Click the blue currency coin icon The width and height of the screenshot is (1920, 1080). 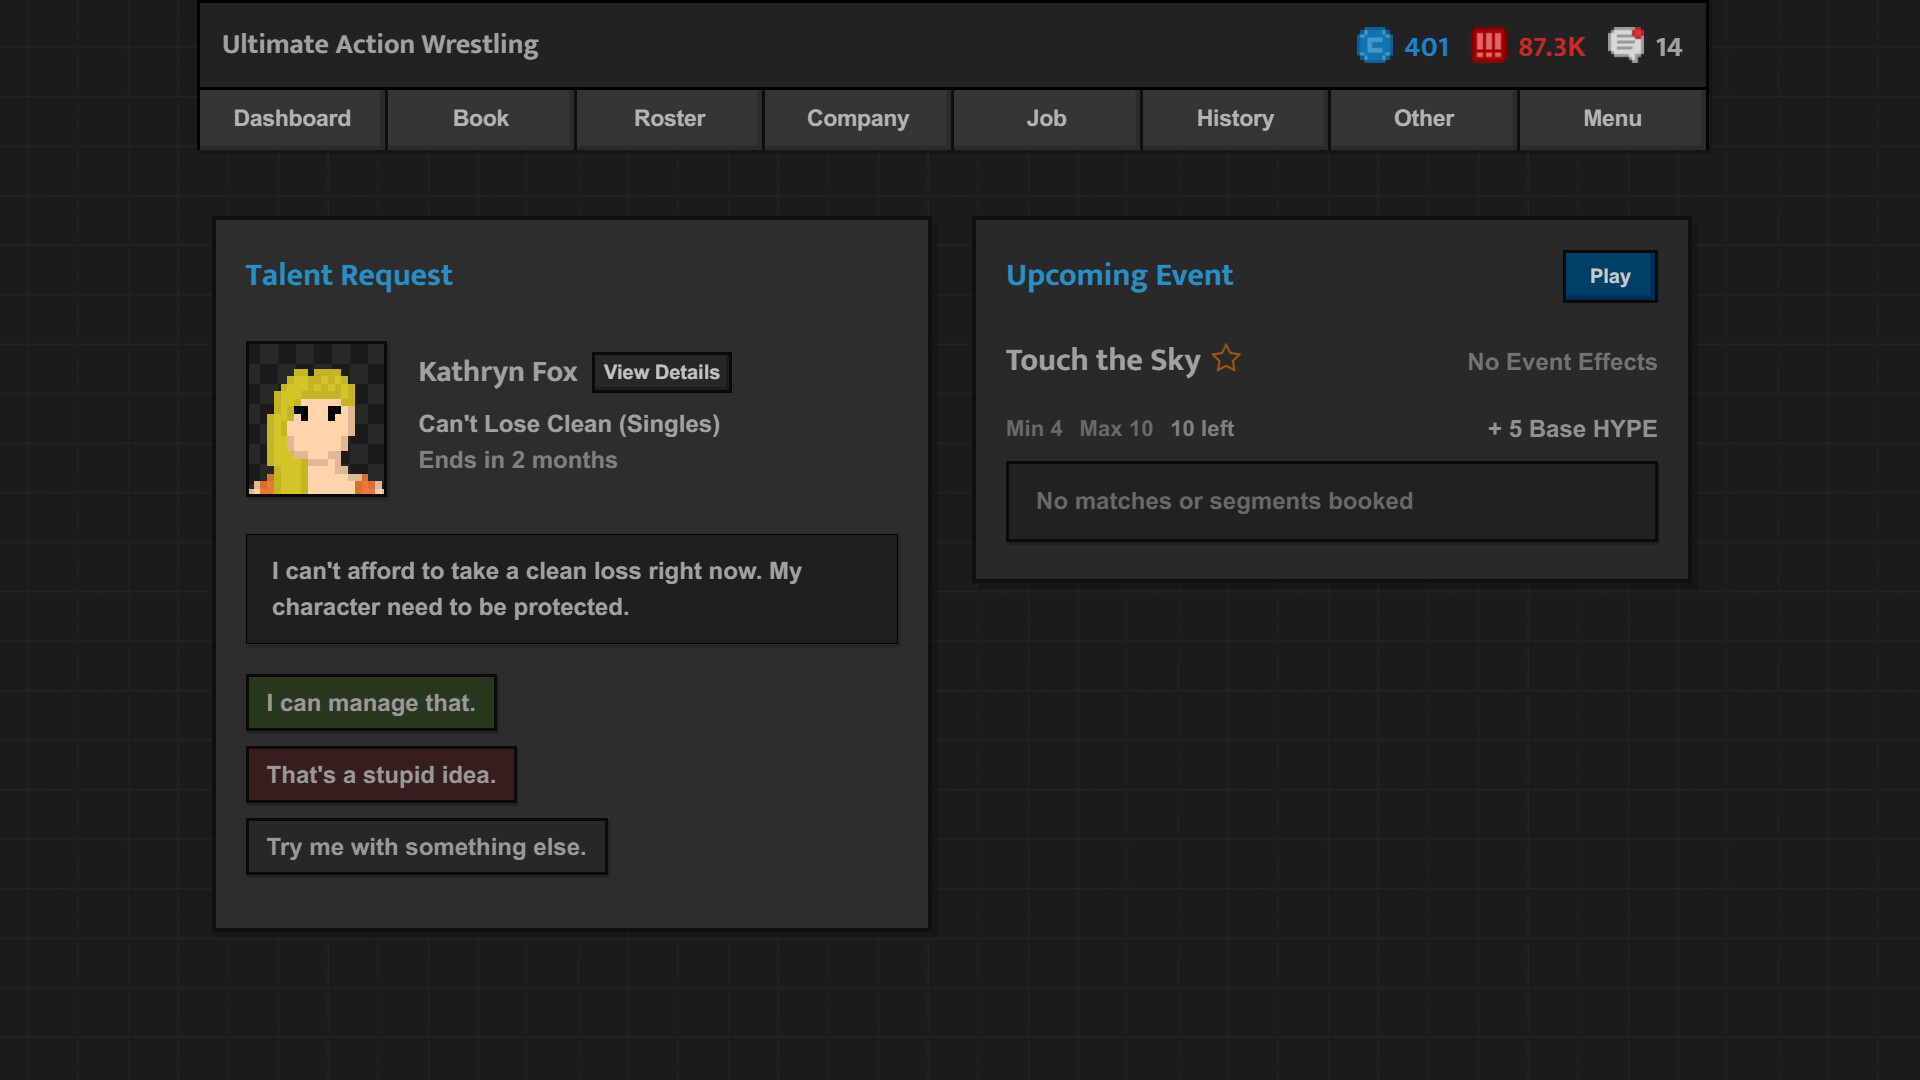tap(1374, 45)
